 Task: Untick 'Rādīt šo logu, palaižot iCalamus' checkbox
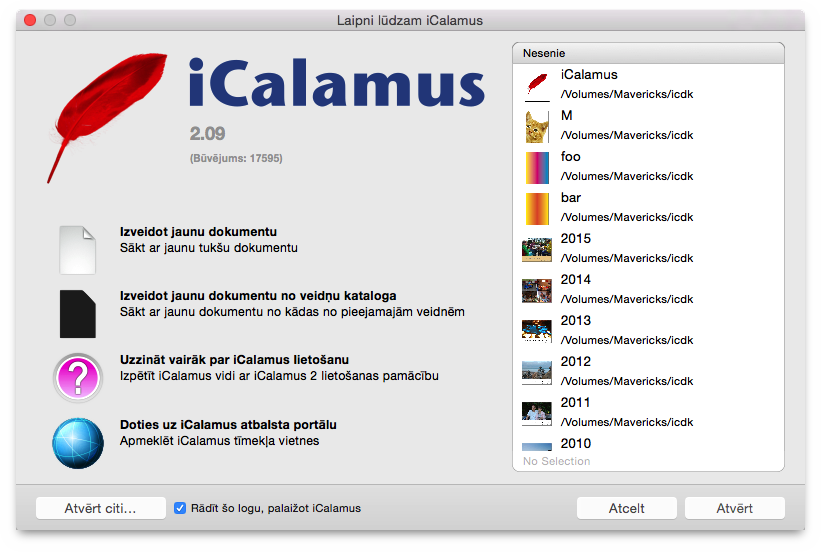click(x=180, y=508)
